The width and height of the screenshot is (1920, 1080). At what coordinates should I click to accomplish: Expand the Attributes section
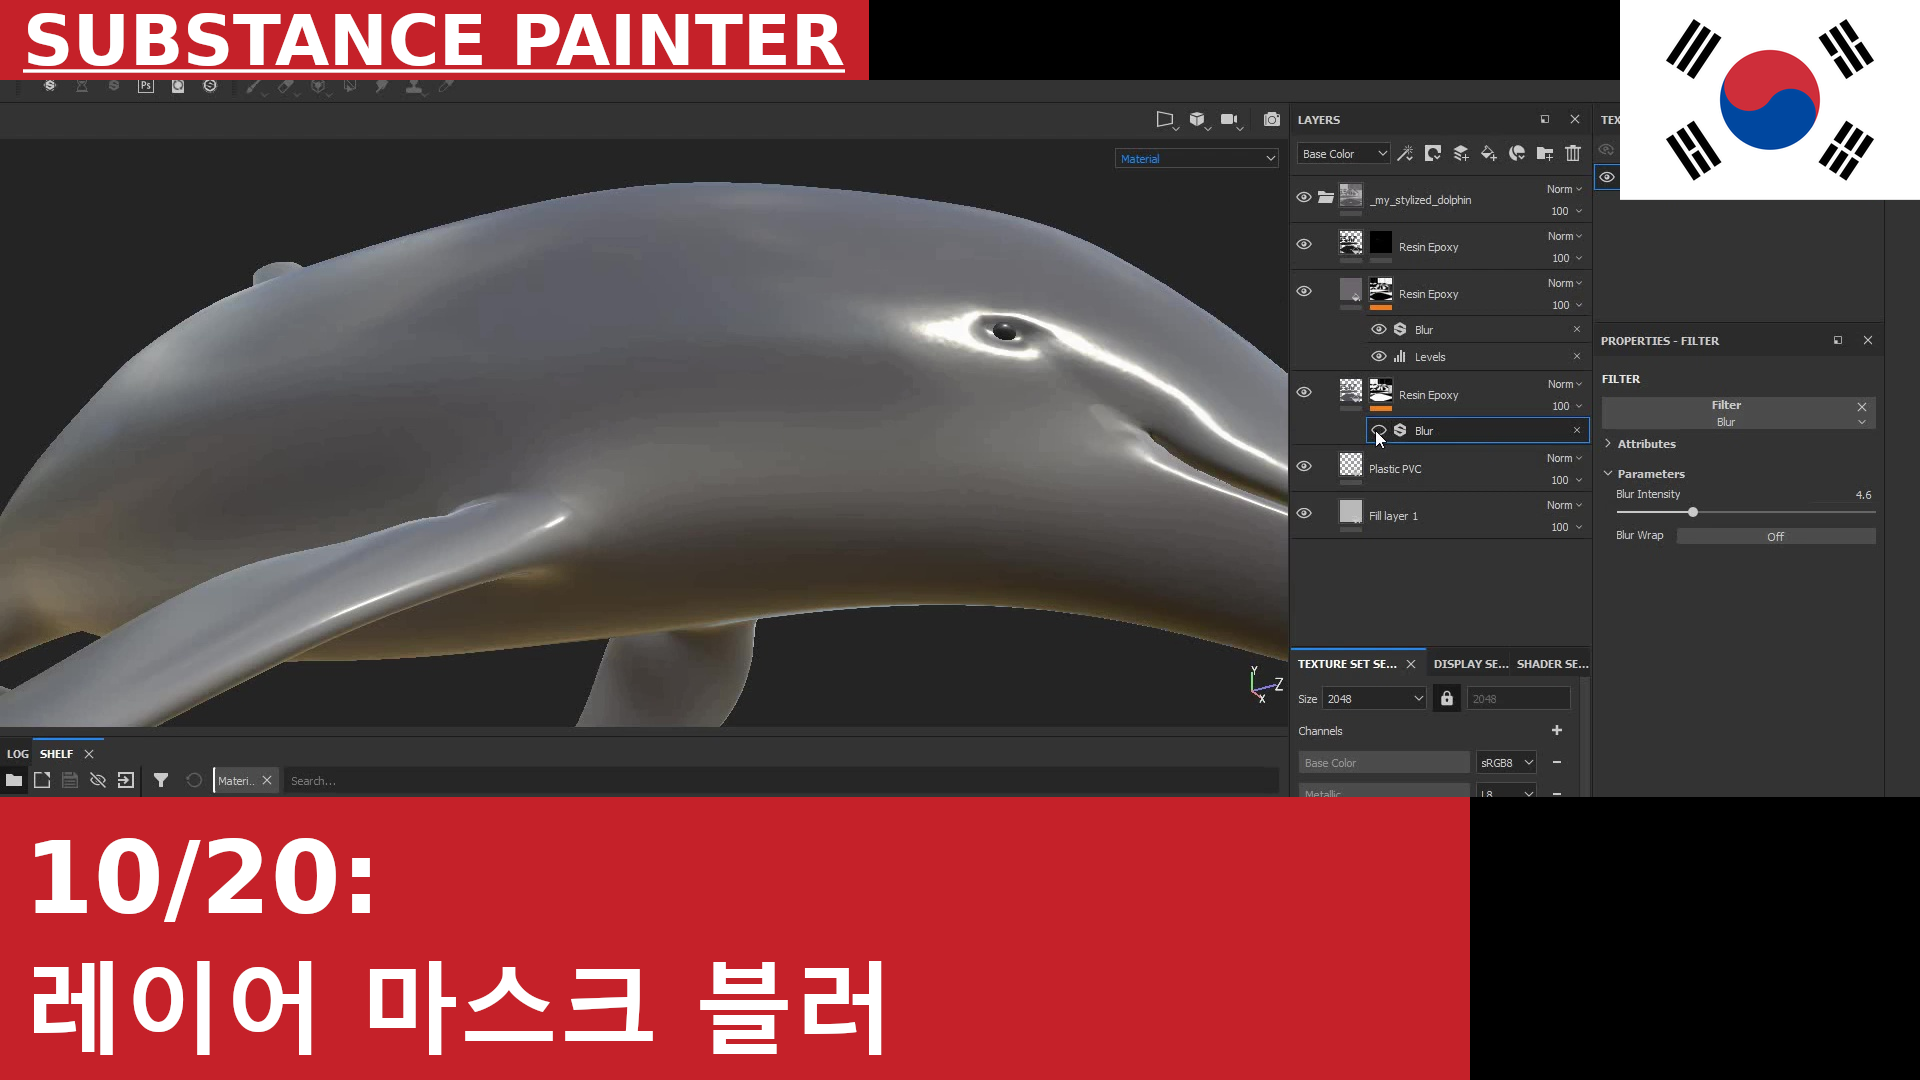(1645, 443)
